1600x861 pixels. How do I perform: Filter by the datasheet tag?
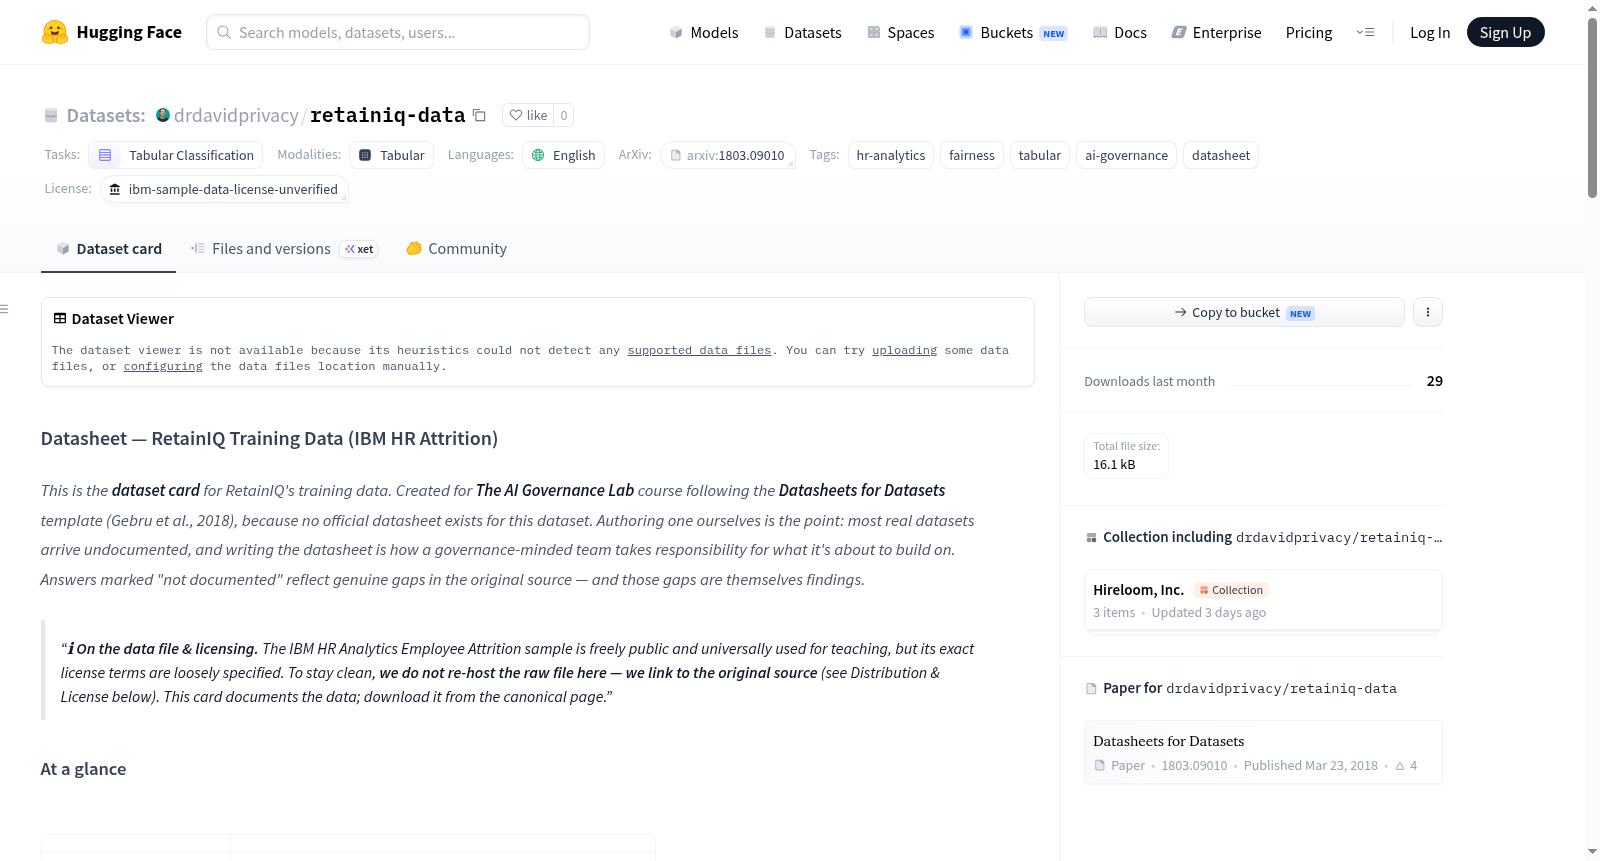(x=1221, y=155)
